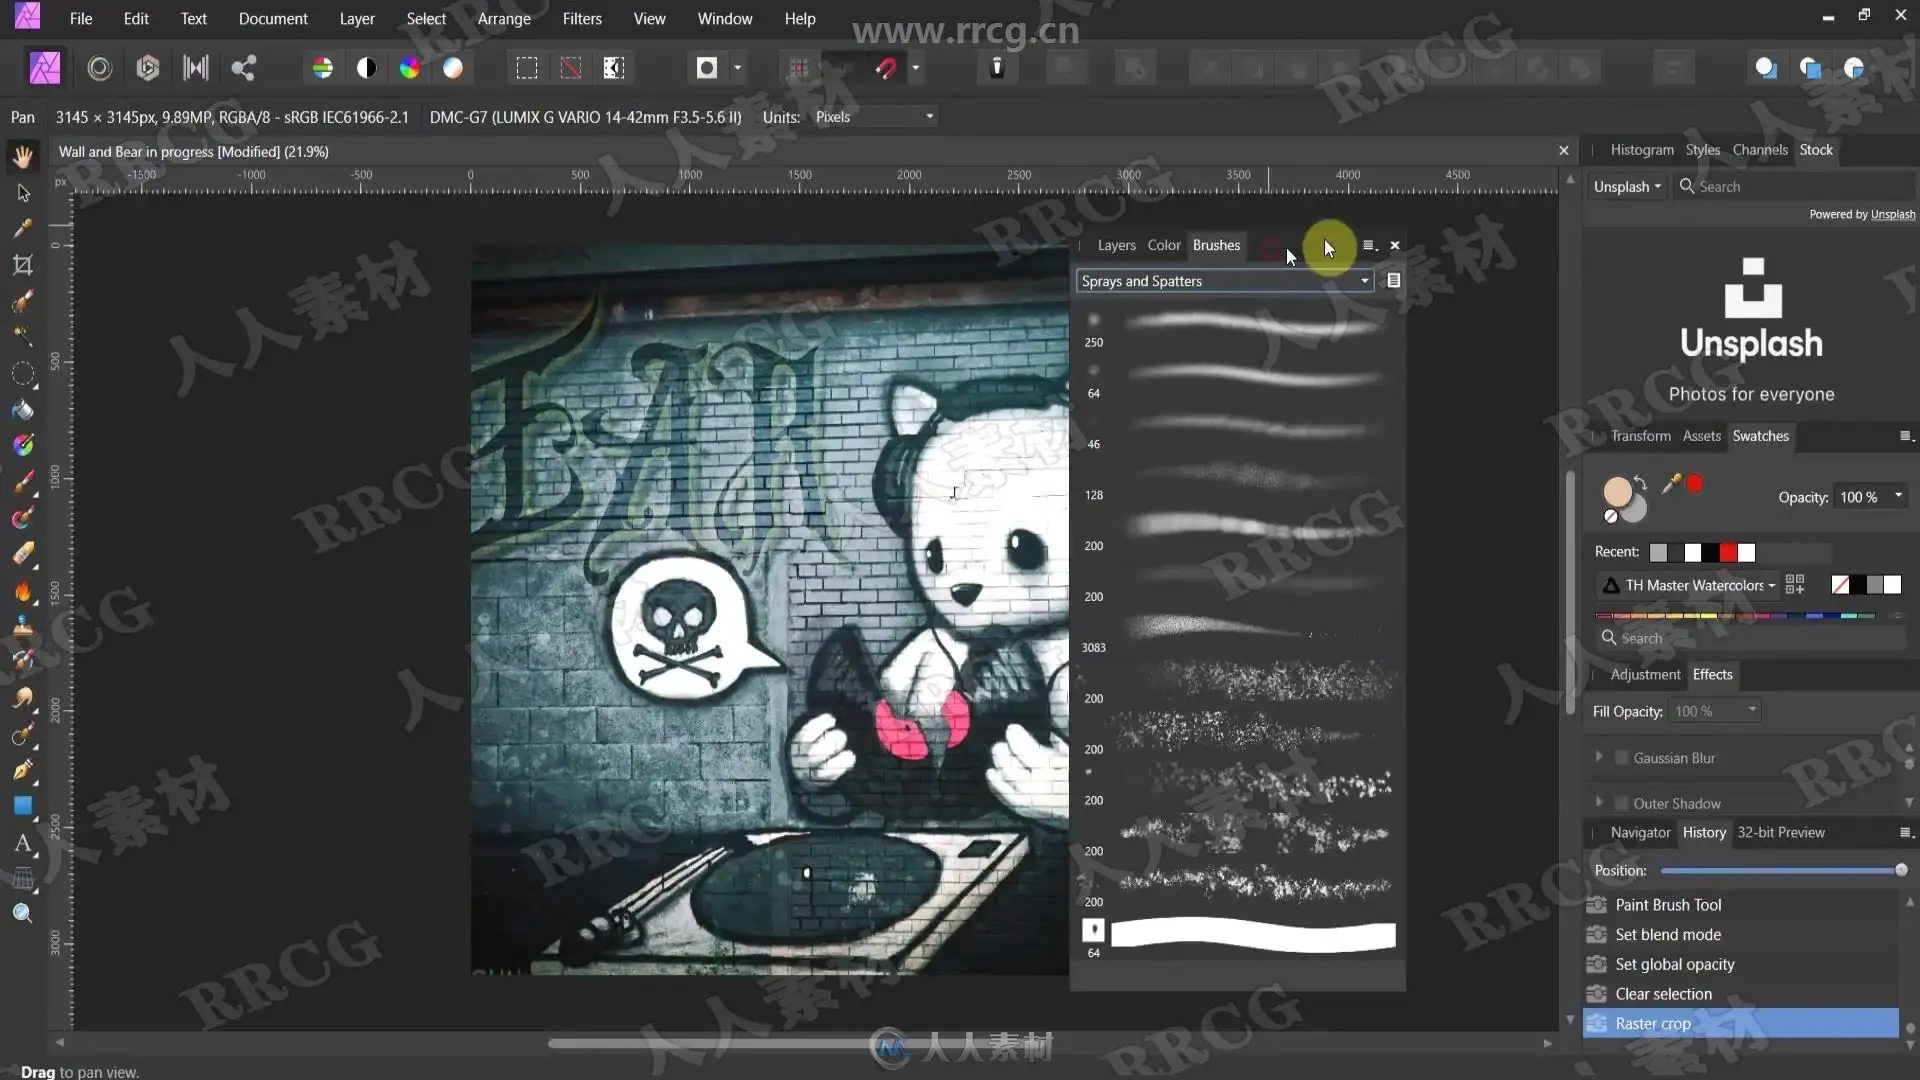Apply Auto Colors from the toolbar
Screen dimensions: 1920x1080
[x=410, y=68]
